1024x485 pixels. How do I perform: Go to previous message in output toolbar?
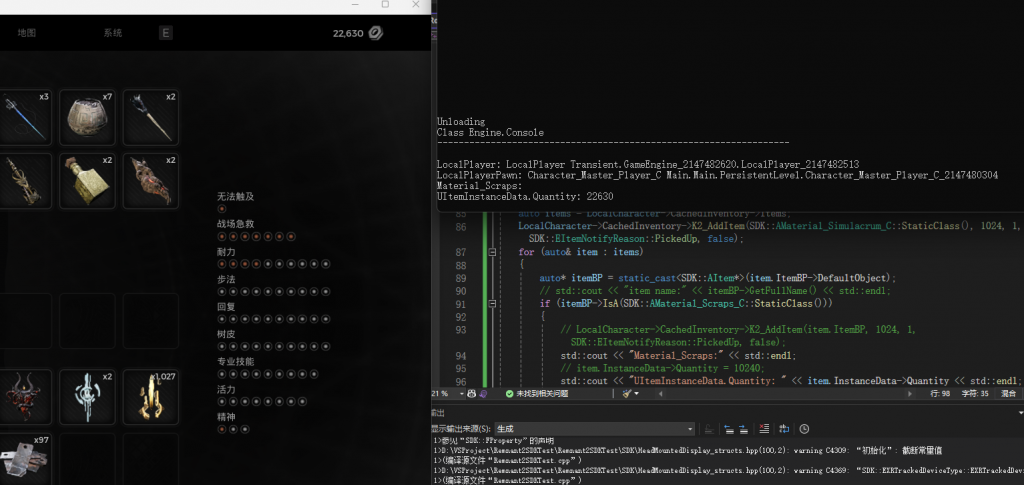728,429
